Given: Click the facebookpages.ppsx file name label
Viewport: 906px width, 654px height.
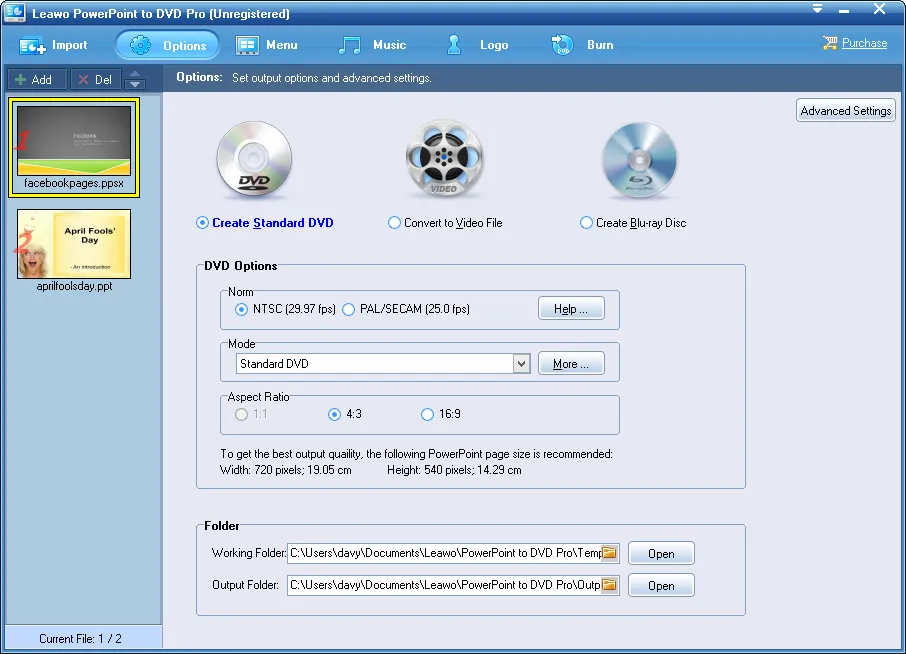Looking at the screenshot, I should pos(74,183).
